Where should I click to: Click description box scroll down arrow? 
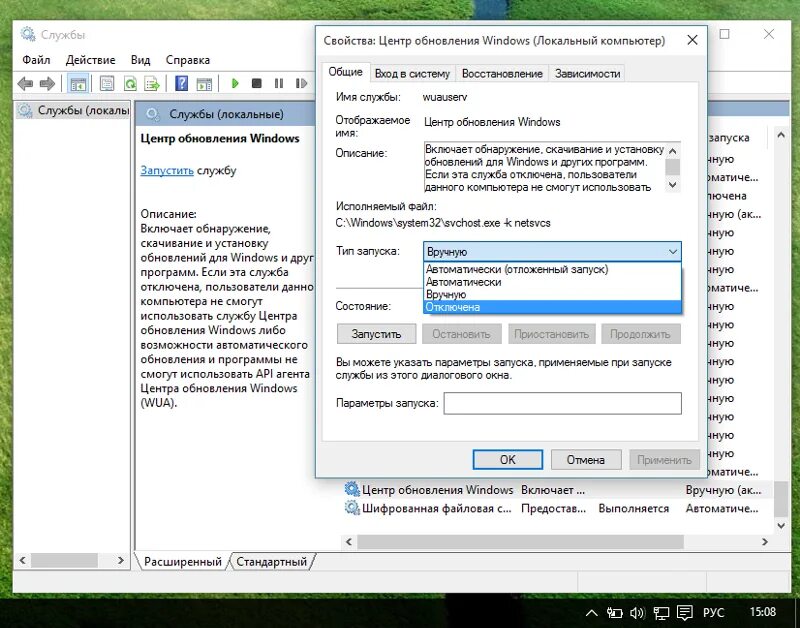(x=672, y=185)
